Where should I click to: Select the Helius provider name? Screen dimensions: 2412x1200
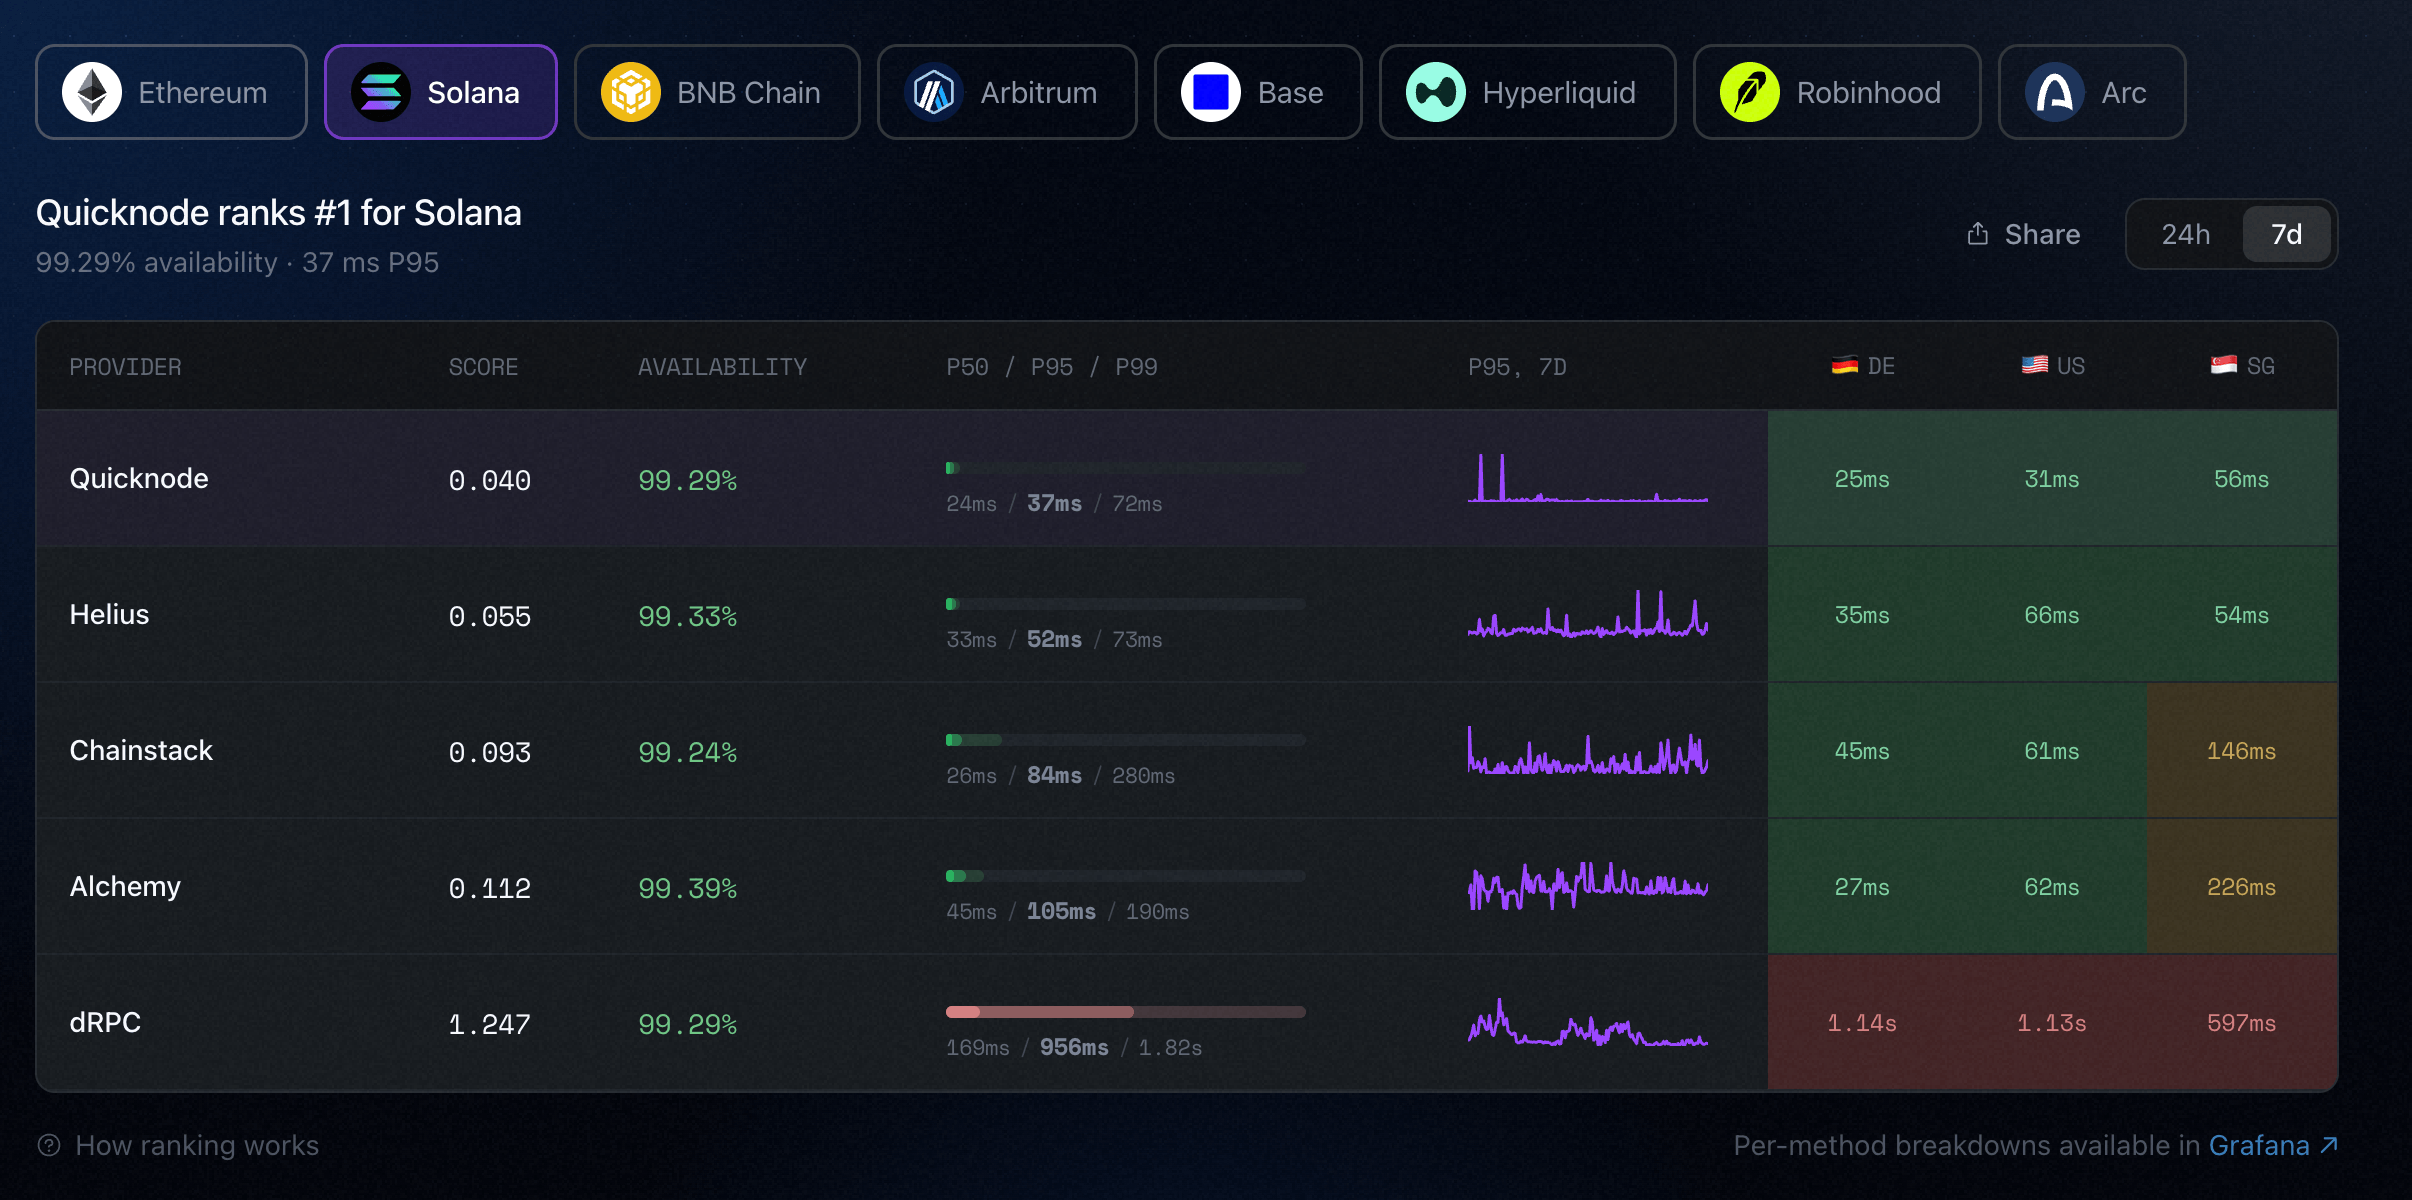click(x=109, y=614)
